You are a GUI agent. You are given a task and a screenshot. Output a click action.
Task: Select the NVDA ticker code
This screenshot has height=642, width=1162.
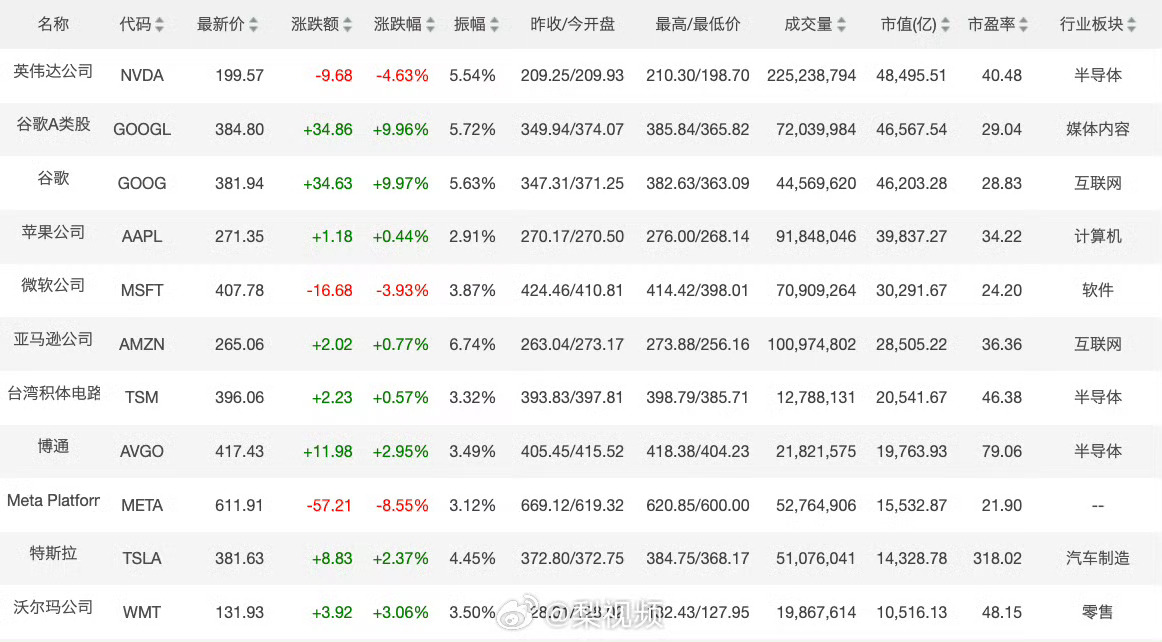[142, 76]
